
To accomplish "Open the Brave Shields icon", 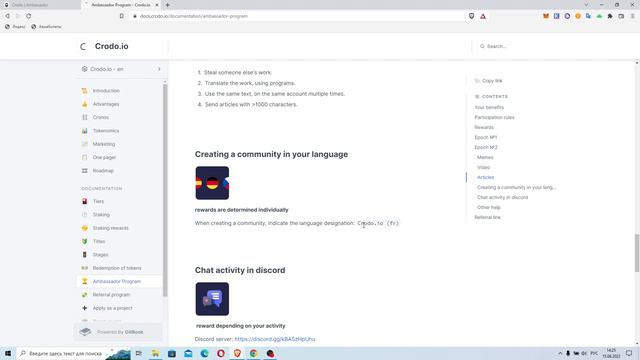I will pyautogui.click(x=471, y=16).
